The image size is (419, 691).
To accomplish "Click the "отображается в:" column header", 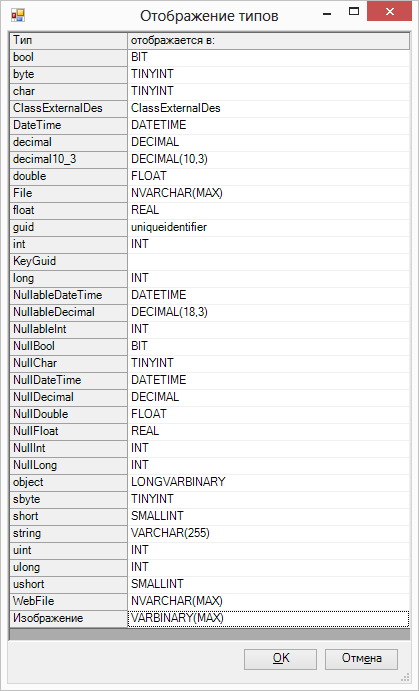I will tap(268, 41).
